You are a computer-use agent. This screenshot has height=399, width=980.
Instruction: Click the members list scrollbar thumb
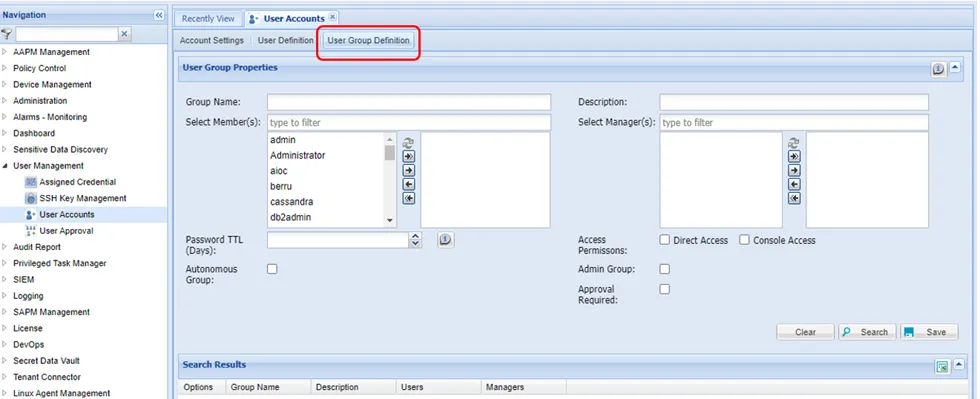point(389,153)
